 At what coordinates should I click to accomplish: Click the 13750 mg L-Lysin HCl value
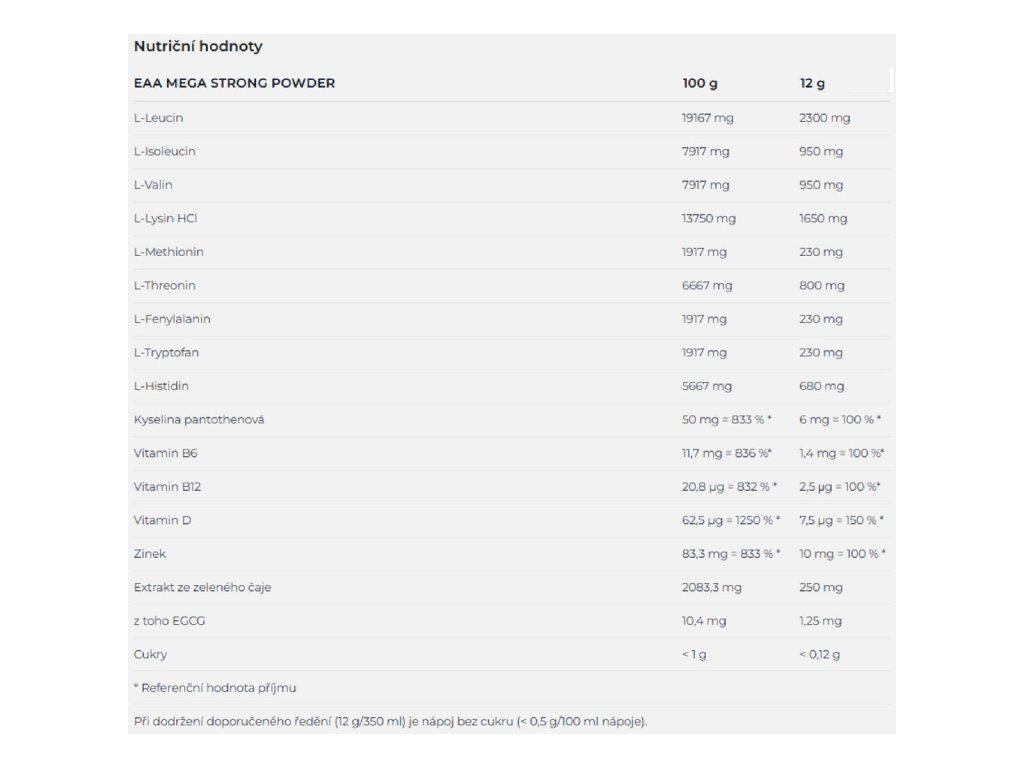pyautogui.click(x=708, y=218)
